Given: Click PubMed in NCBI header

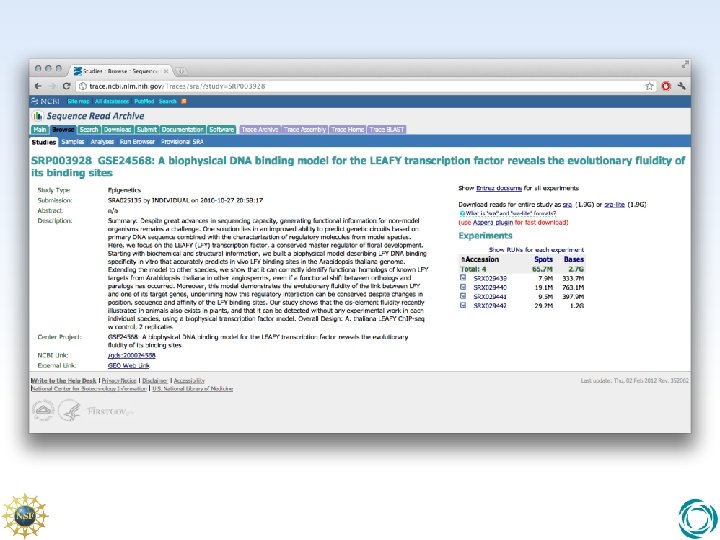Looking at the screenshot, I should click(144, 101).
